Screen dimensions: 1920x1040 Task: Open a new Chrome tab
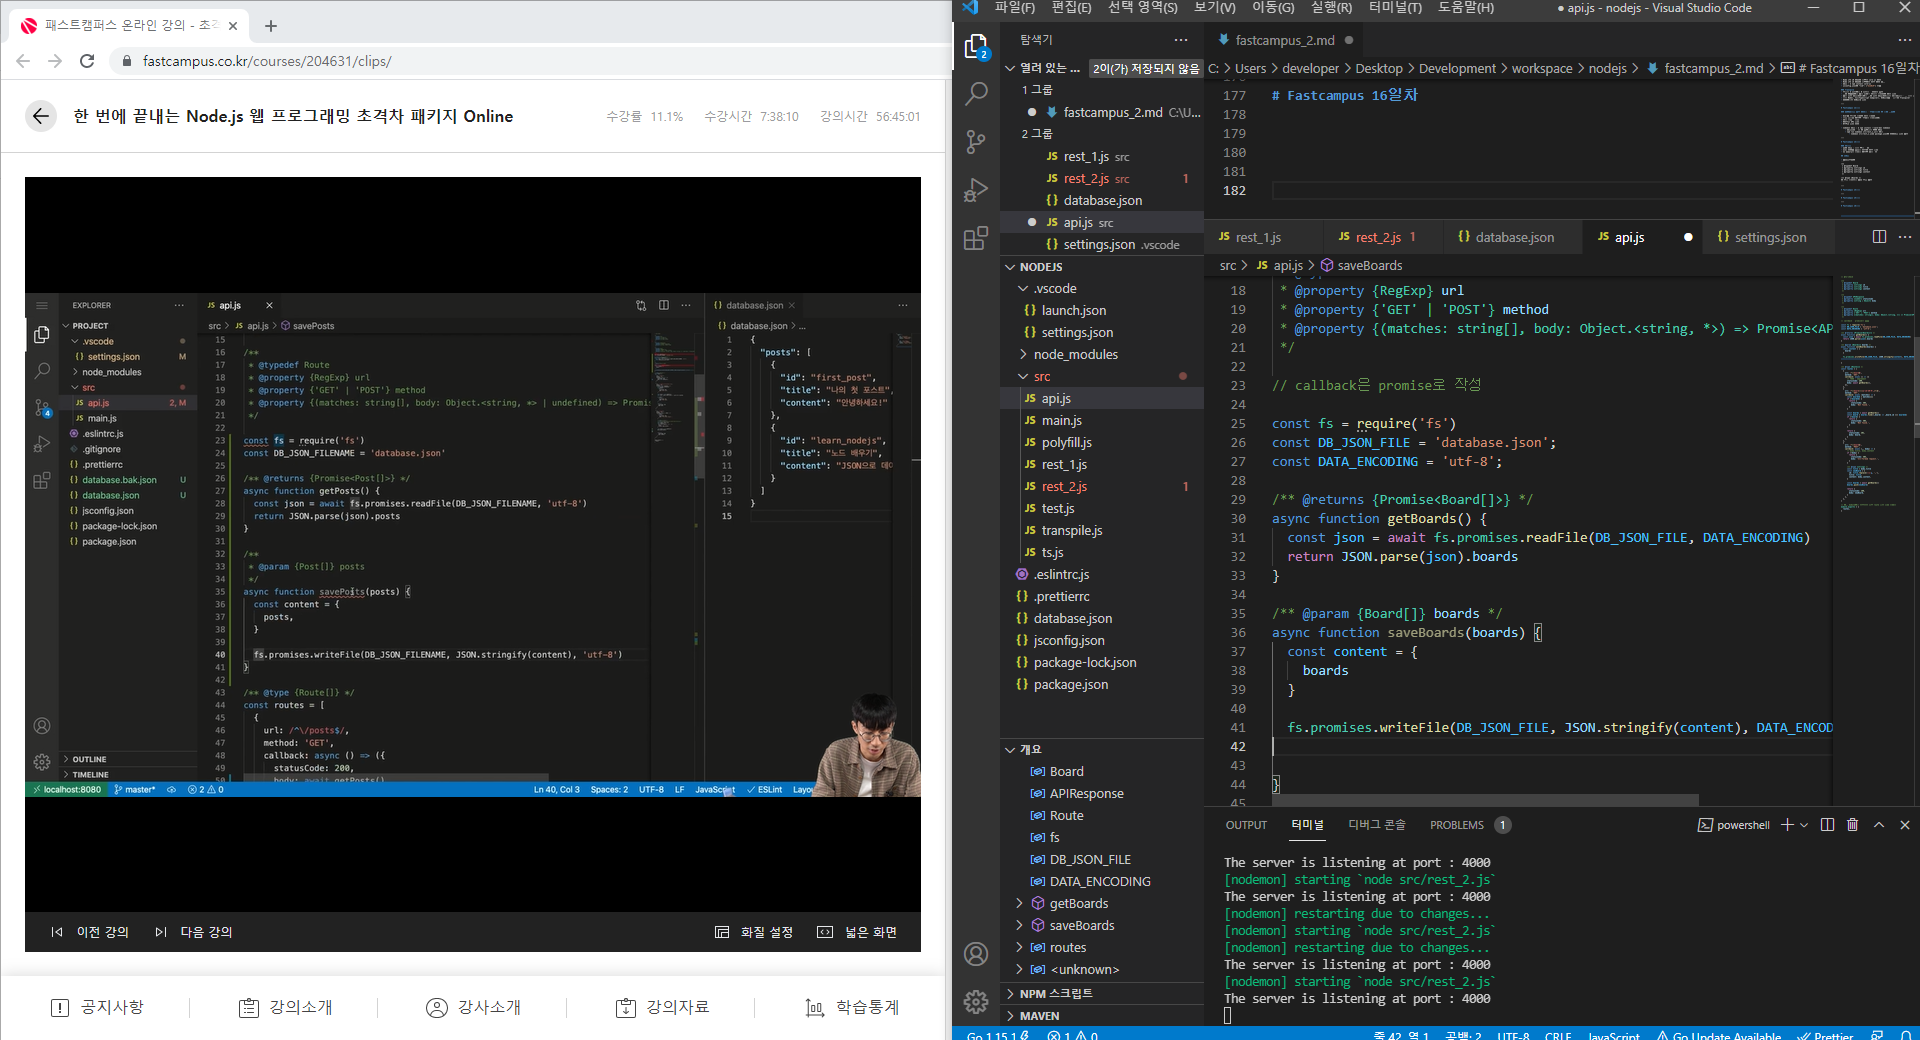pyautogui.click(x=271, y=26)
